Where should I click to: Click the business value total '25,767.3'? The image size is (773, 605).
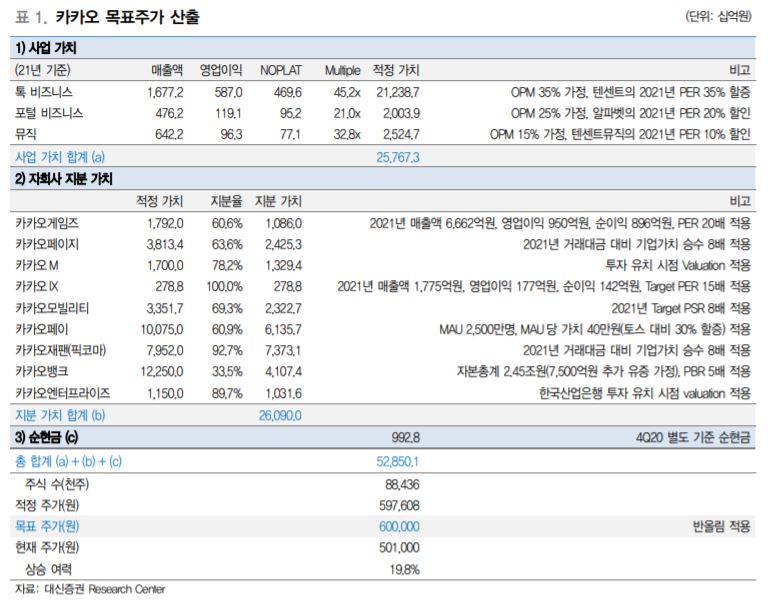398,157
